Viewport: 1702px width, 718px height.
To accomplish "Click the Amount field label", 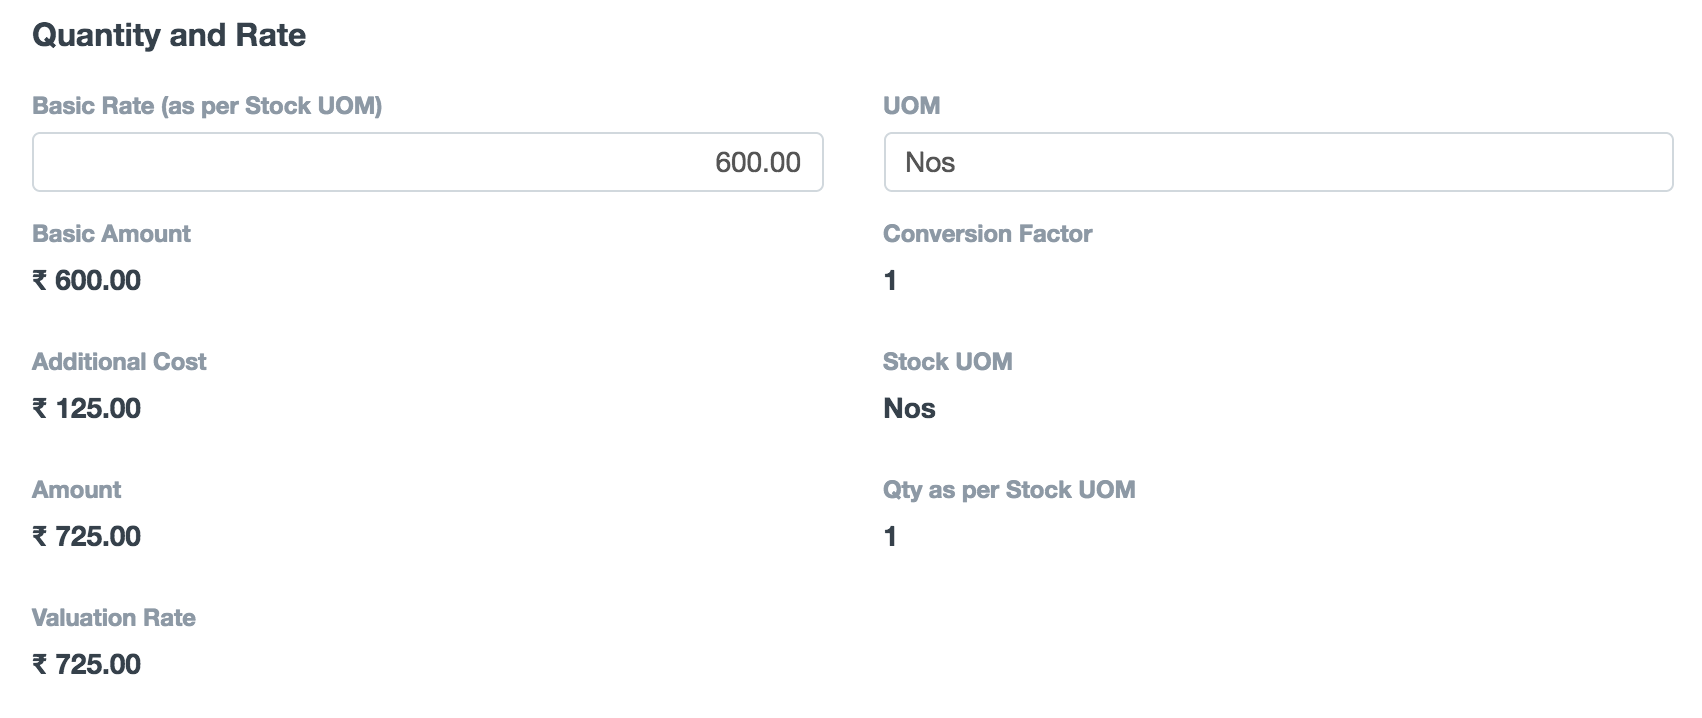I will pyautogui.click(x=76, y=490).
